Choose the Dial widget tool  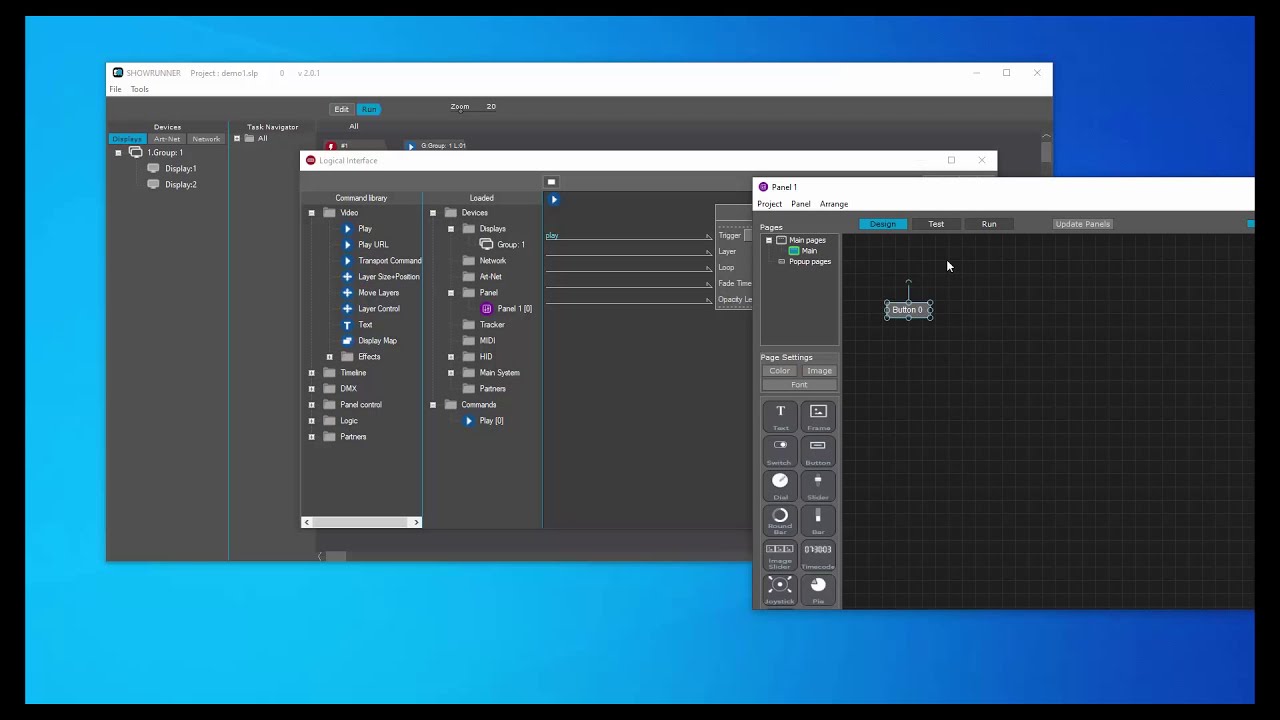[x=780, y=486]
